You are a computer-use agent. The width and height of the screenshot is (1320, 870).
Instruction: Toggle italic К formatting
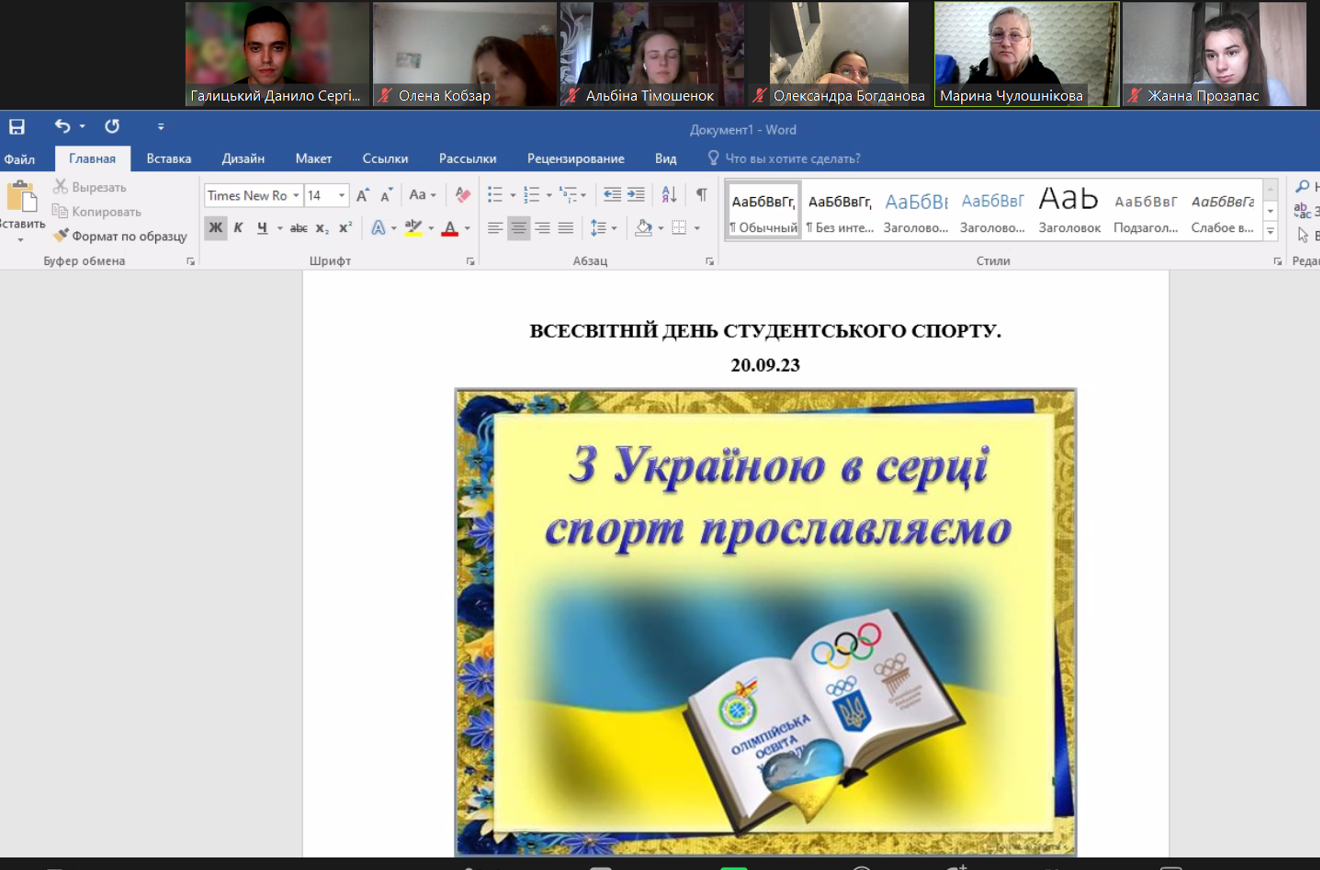point(238,228)
